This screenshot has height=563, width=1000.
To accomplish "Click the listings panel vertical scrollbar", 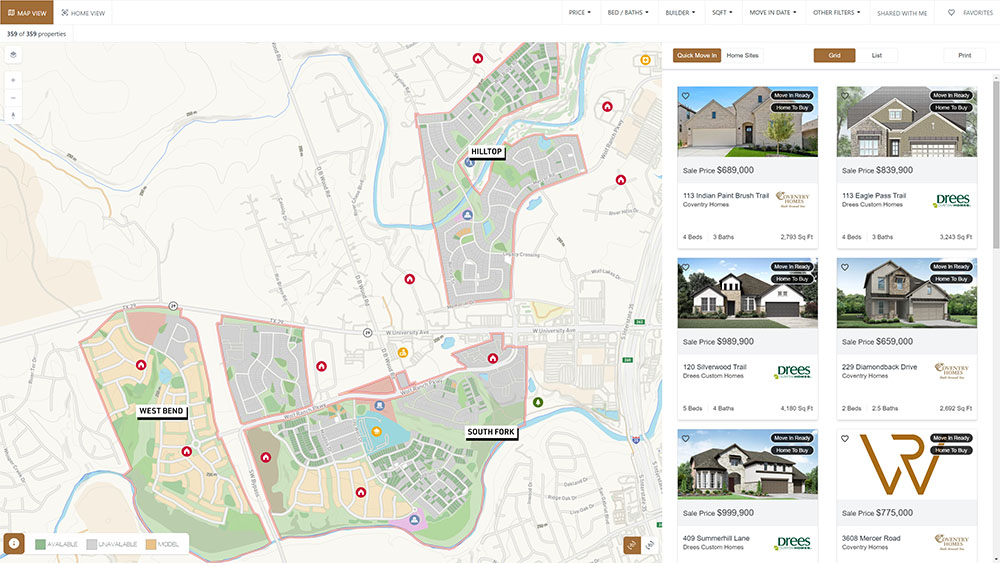I will click(996, 166).
